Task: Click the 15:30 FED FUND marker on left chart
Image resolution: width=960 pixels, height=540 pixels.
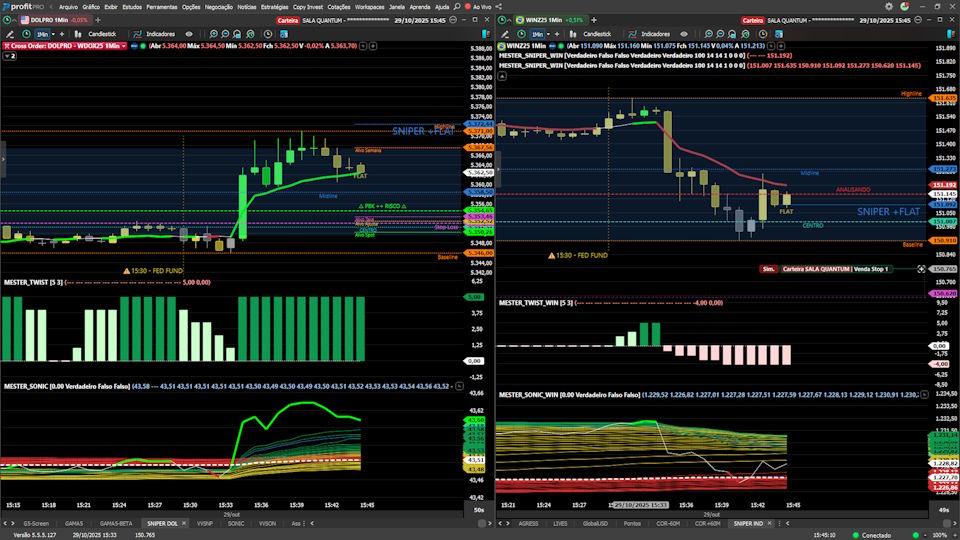Action: click(153, 270)
